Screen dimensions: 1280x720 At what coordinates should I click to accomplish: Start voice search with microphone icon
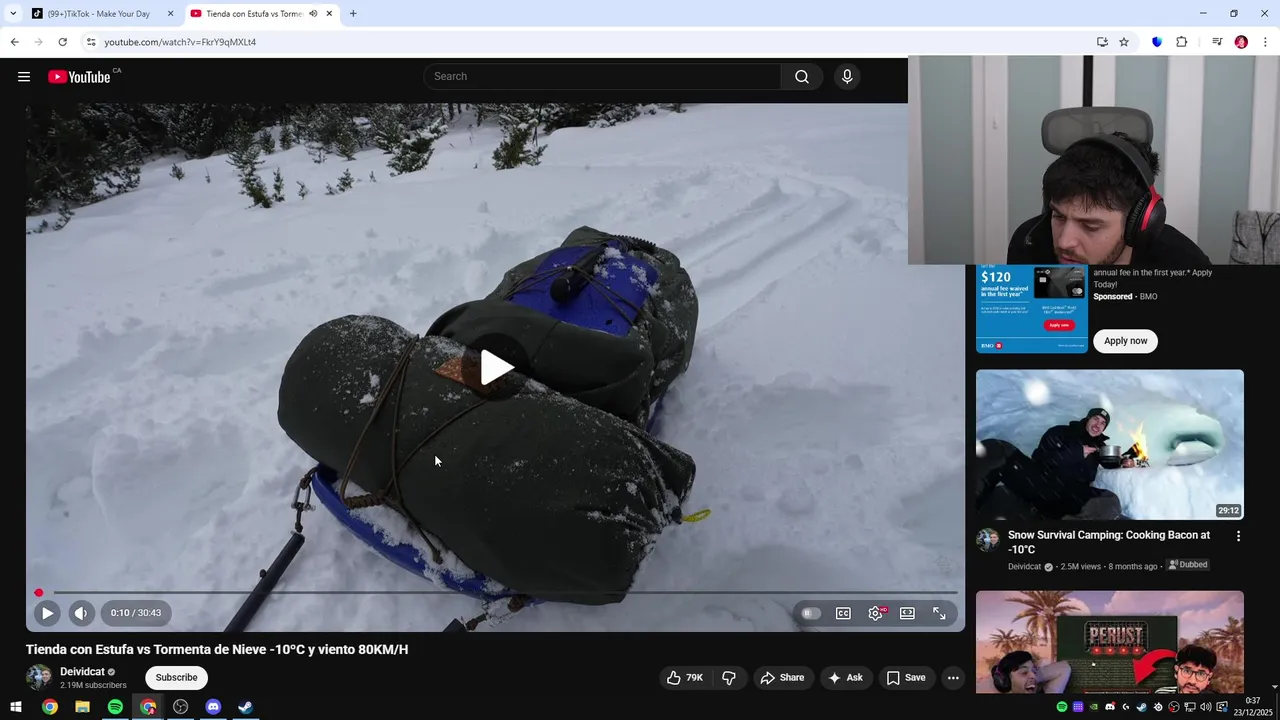847,77
